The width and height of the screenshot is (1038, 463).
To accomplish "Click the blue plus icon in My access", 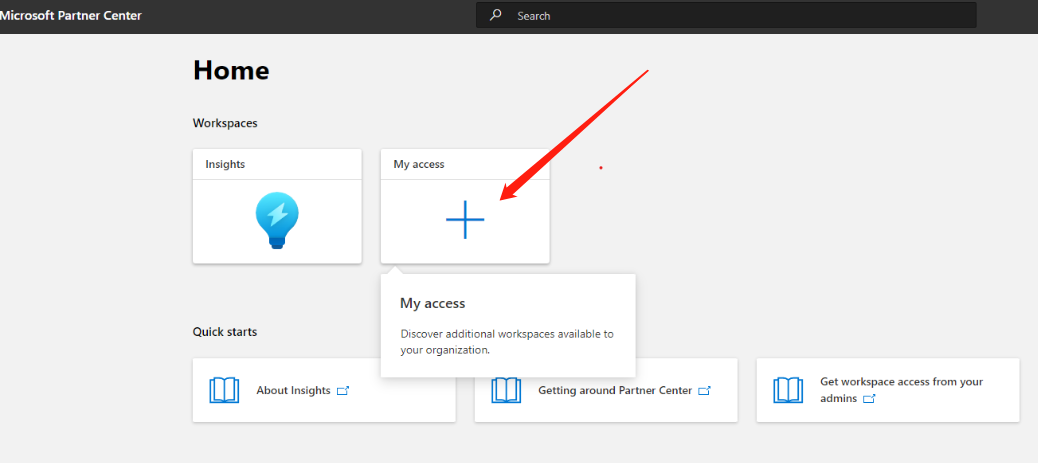I will (x=465, y=219).
